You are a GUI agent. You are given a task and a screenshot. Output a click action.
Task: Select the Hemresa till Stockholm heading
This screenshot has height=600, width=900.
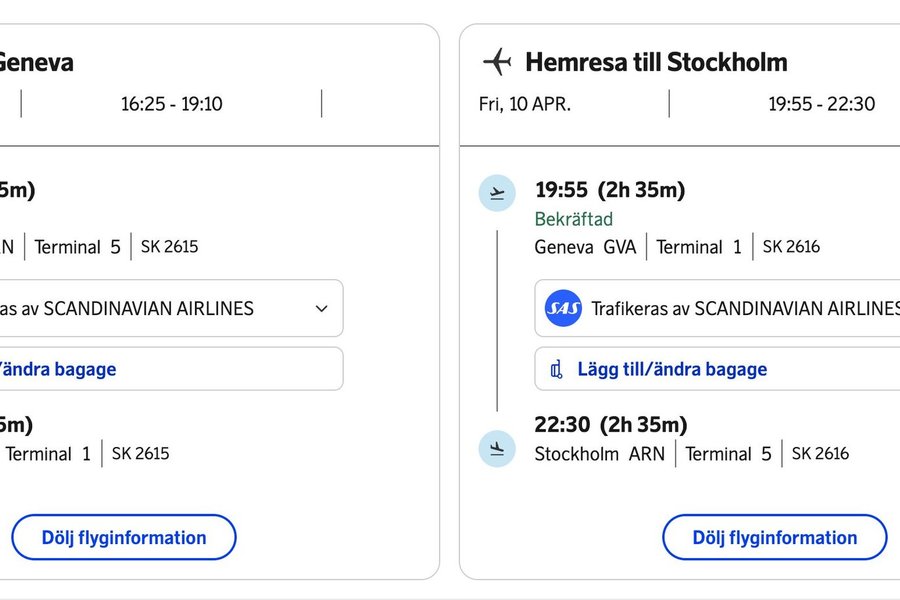(x=656, y=62)
